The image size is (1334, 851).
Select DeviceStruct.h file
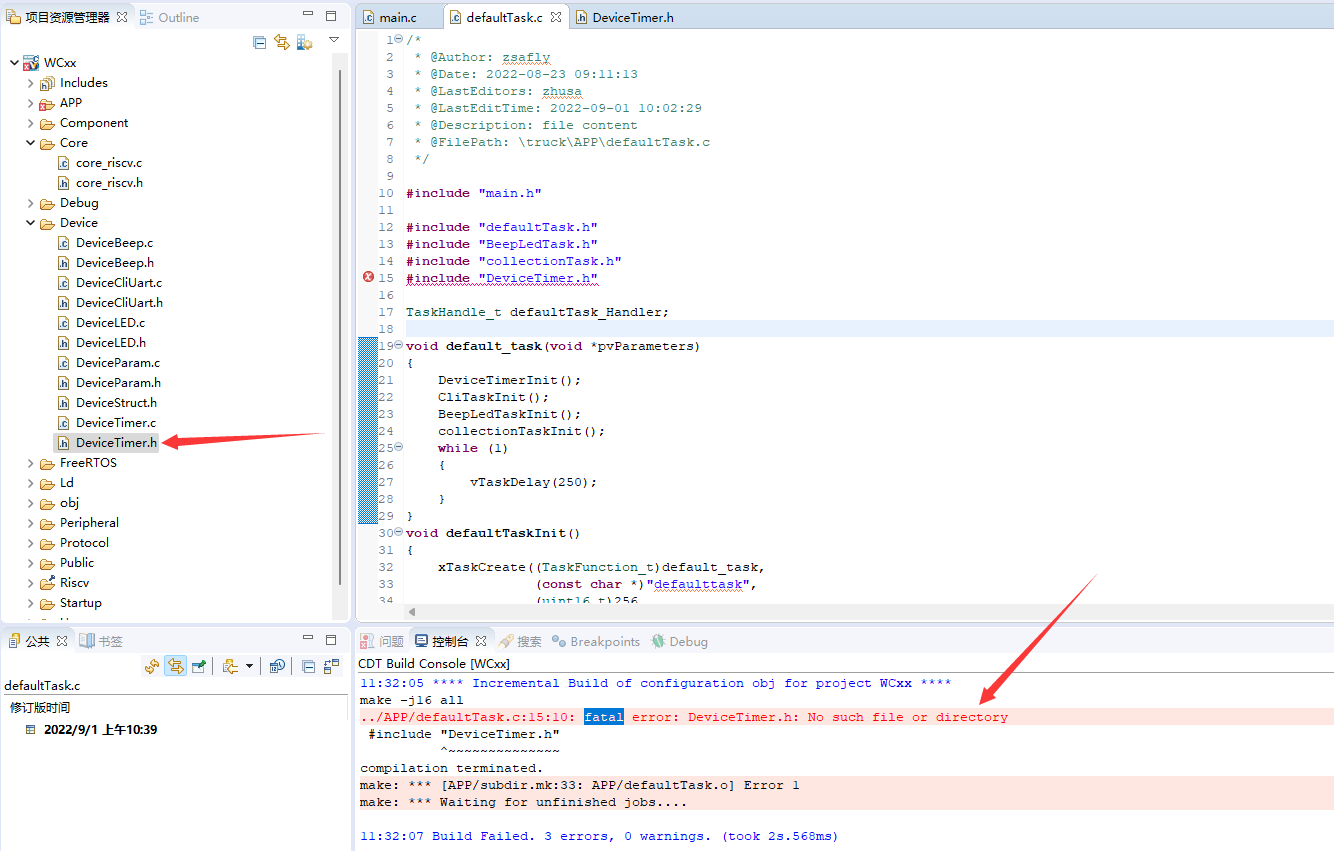click(116, 403)
